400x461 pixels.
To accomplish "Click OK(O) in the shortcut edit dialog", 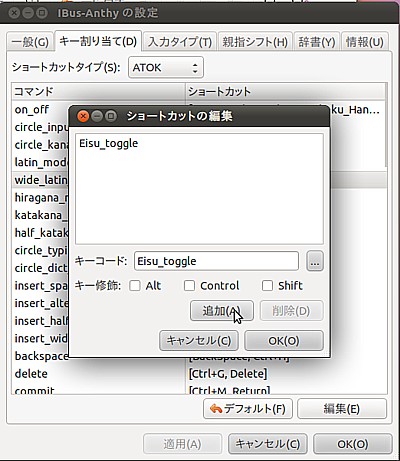I will (x=284, y=341).
